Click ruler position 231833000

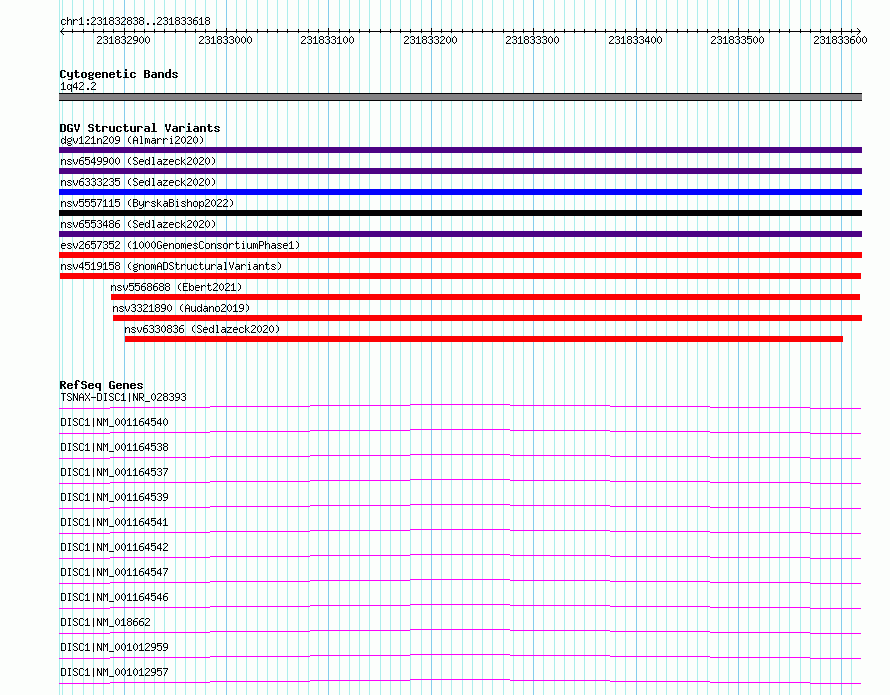225,40
